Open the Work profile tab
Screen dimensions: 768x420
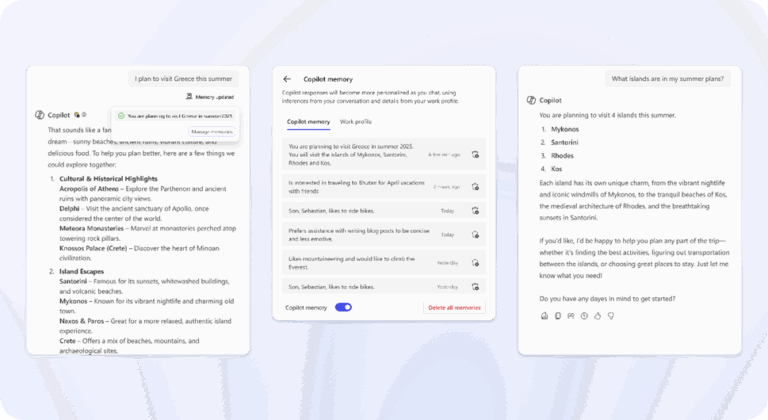[x=356, y=122]
